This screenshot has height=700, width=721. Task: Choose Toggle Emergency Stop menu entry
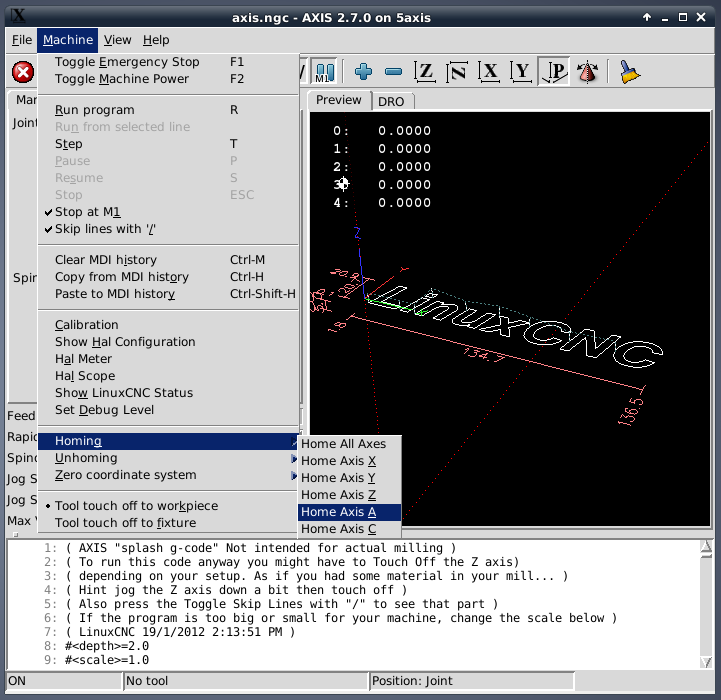pyautogui.click(x=168, y=62)
